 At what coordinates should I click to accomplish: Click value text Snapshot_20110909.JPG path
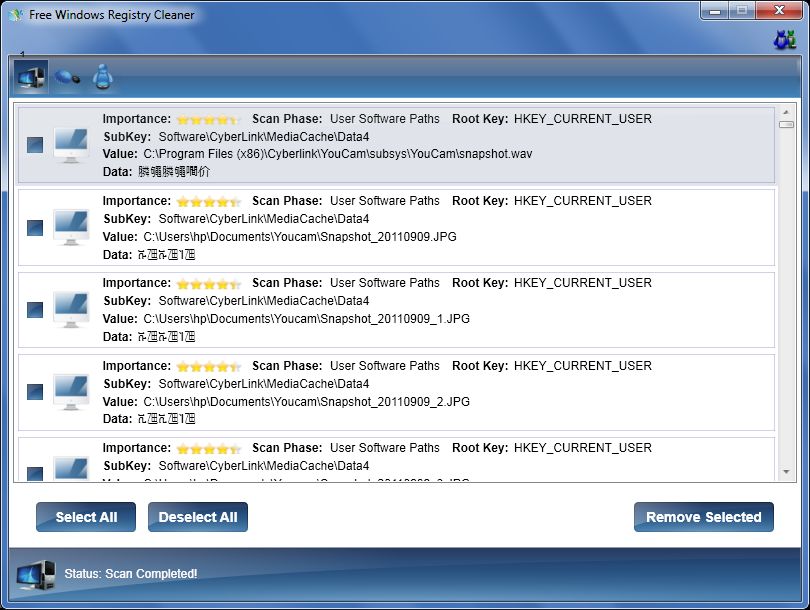[300, 237]
